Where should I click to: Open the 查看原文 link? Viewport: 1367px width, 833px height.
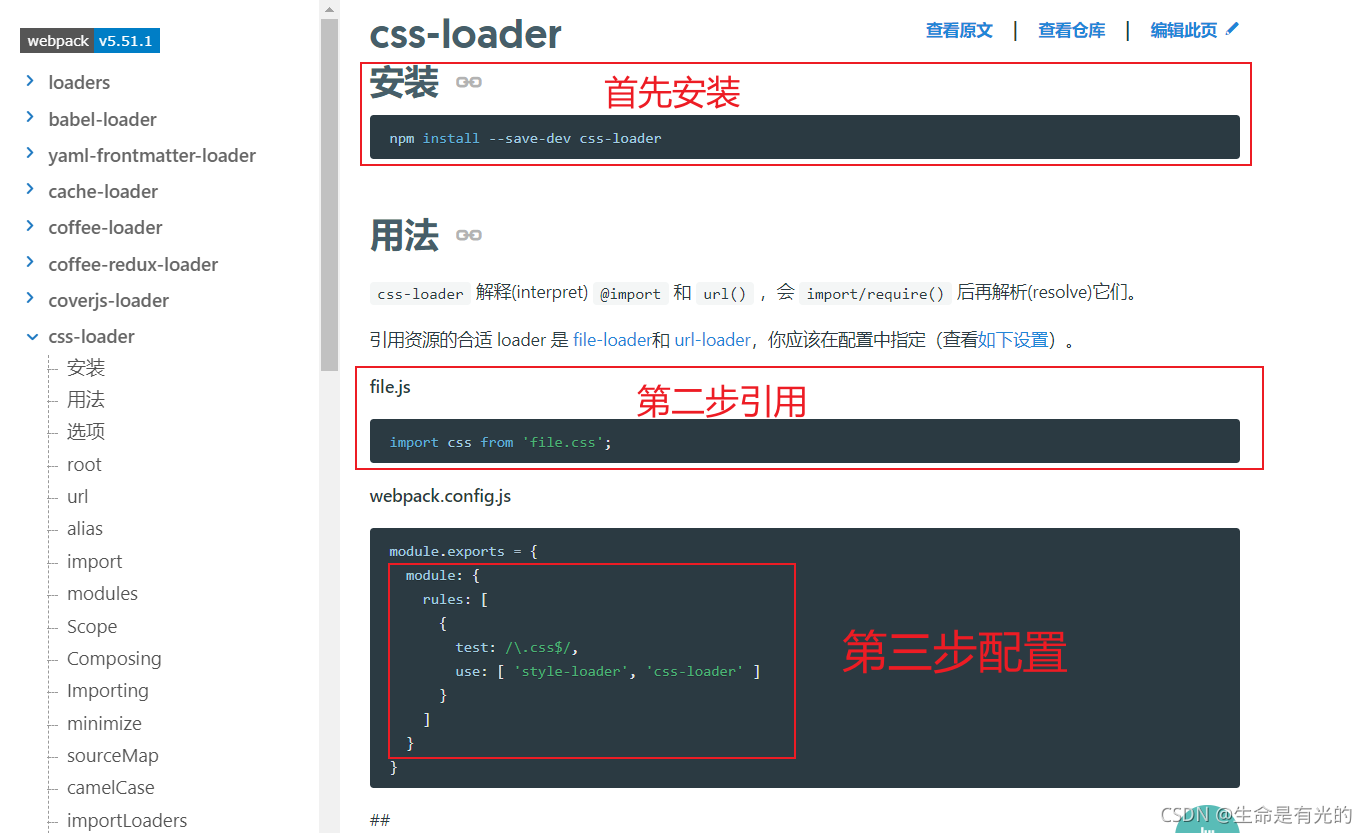click(959, 30)
